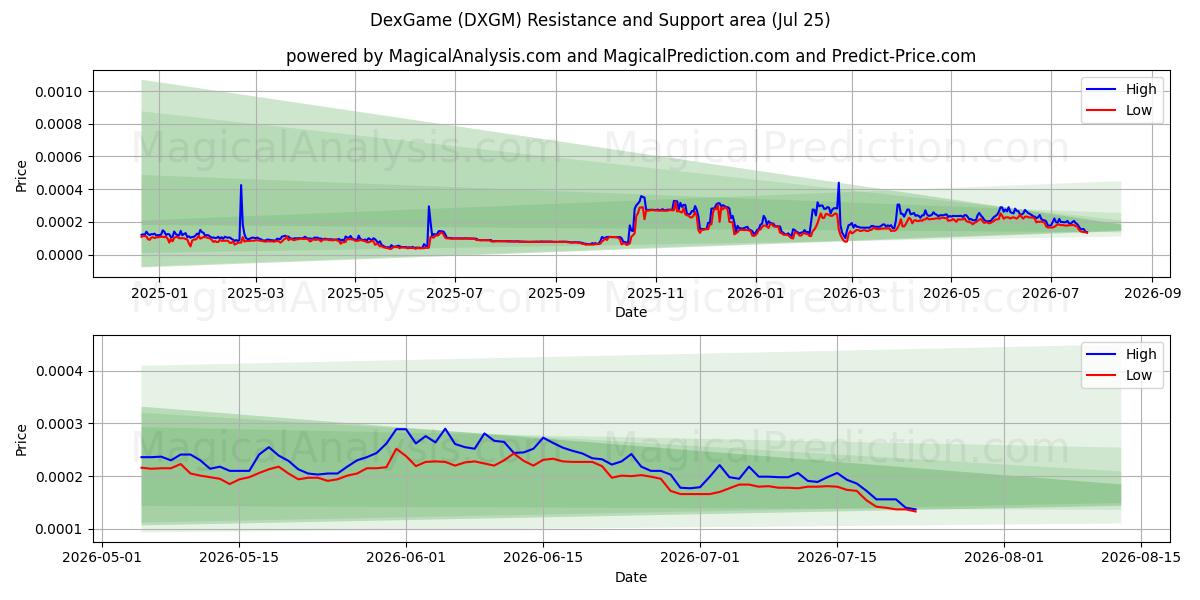Image resolution: width=1200 pixels, height=600 pixels.
Task: Click the '2025-09' x-axis tick label
Action: (x=558, y=294)
